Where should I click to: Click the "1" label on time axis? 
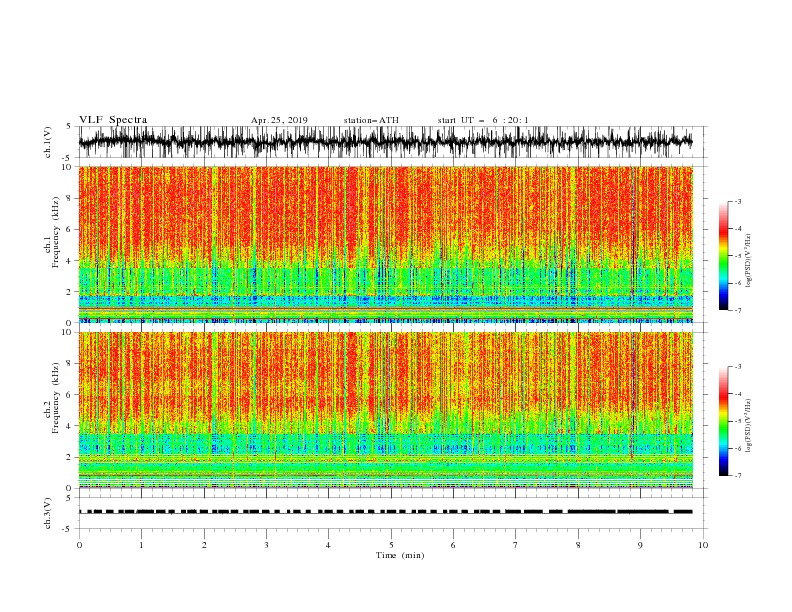(142, 545)
